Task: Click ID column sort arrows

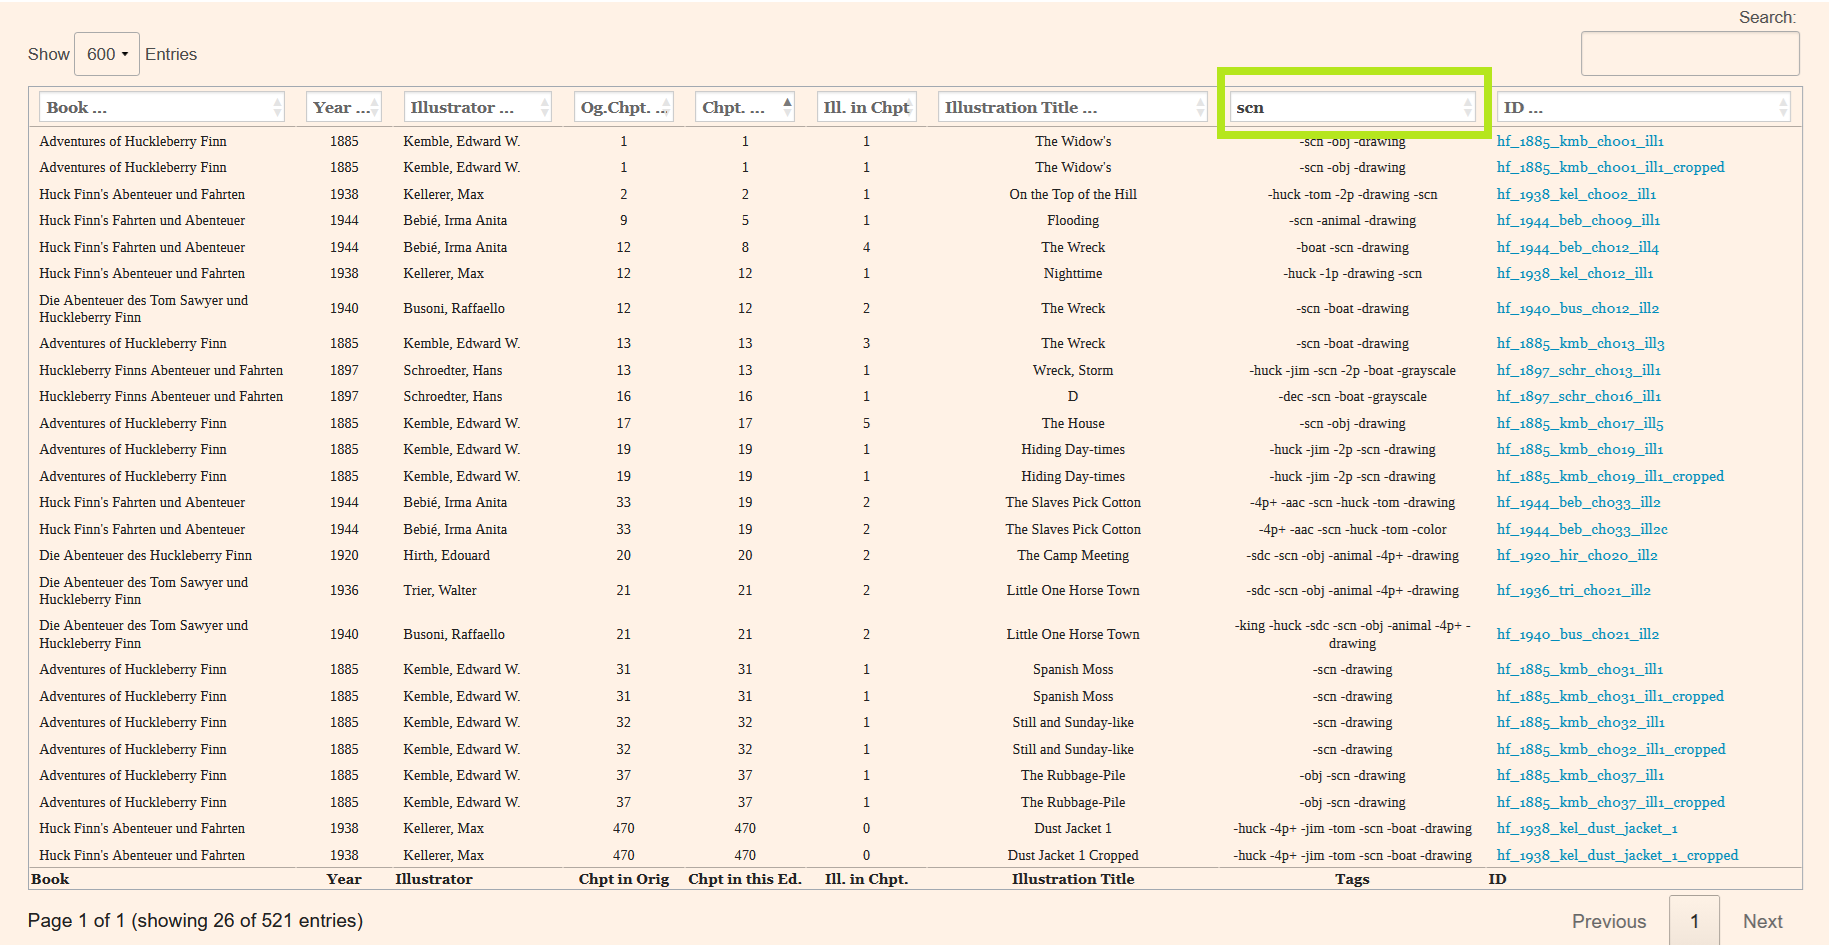Action: [x=1783, y=107]
